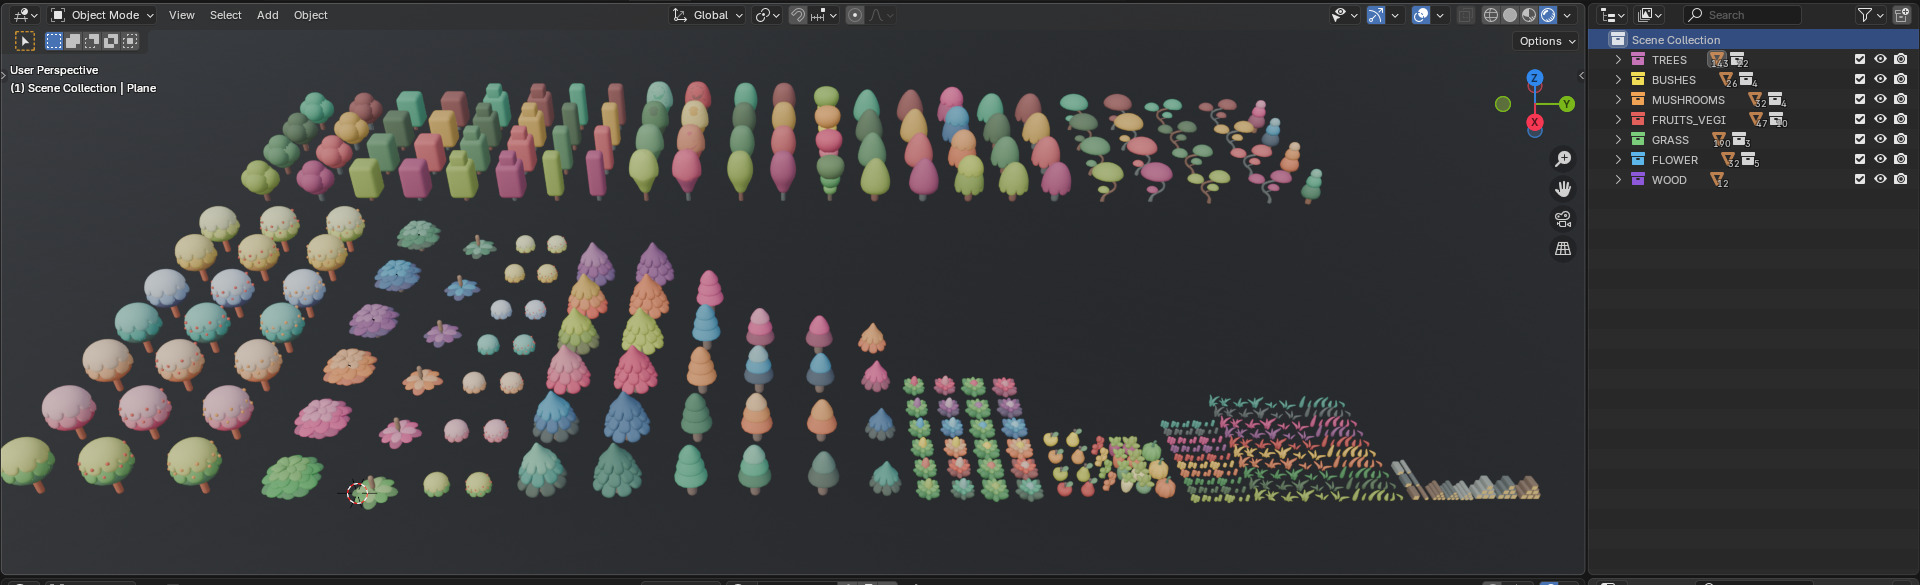Open object visibility and selectability dropdown
Viewport: 1920px width, 585px height.
pos(1344,15)
